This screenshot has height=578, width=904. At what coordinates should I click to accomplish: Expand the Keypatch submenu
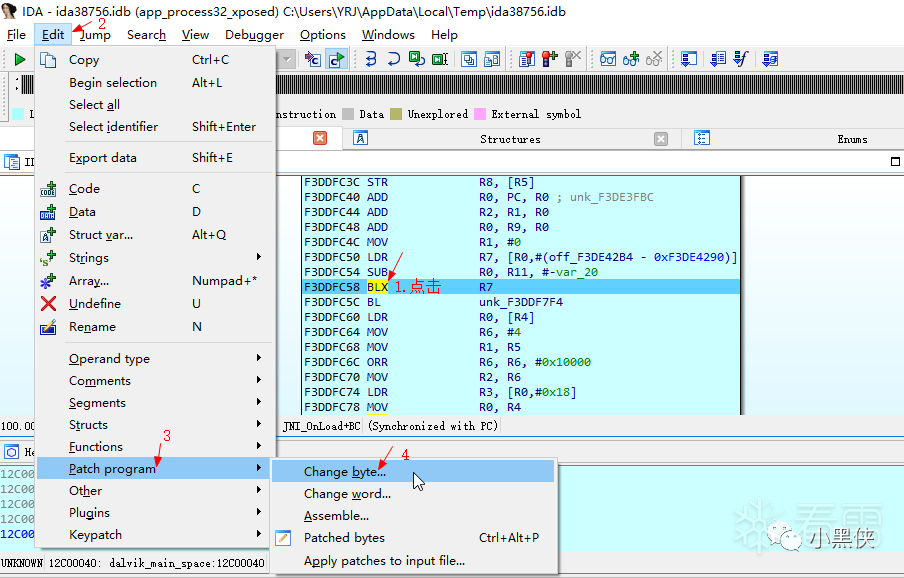pos(259,534)
